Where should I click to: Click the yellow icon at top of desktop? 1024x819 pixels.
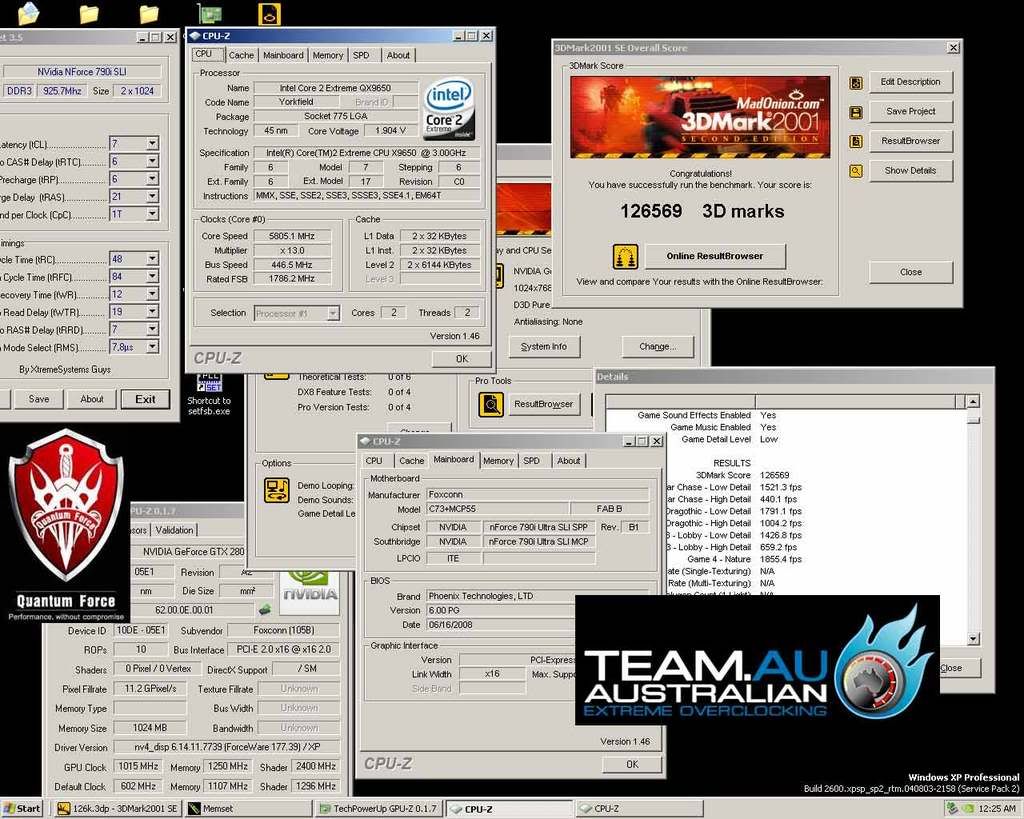(270, 14)
